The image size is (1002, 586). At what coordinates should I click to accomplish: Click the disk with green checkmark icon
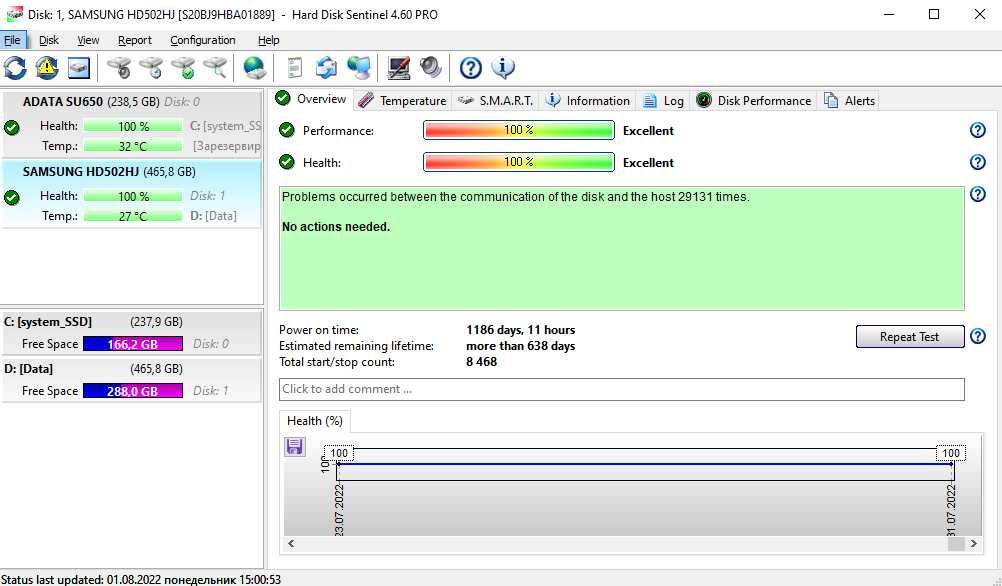point(183,68)
